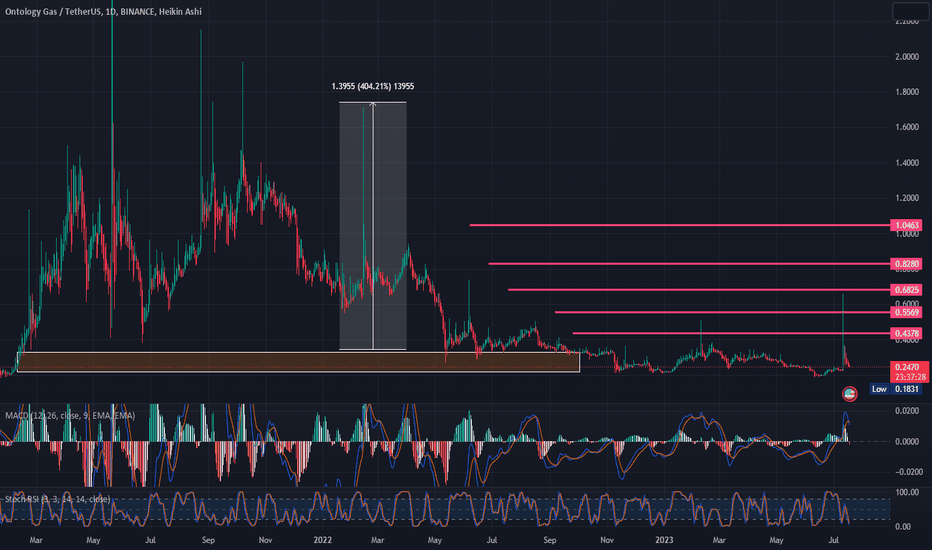This screenshot has width=932, height=550.
Task: Click the 1.8000 value on price axis
Action: tap(907, 92)
